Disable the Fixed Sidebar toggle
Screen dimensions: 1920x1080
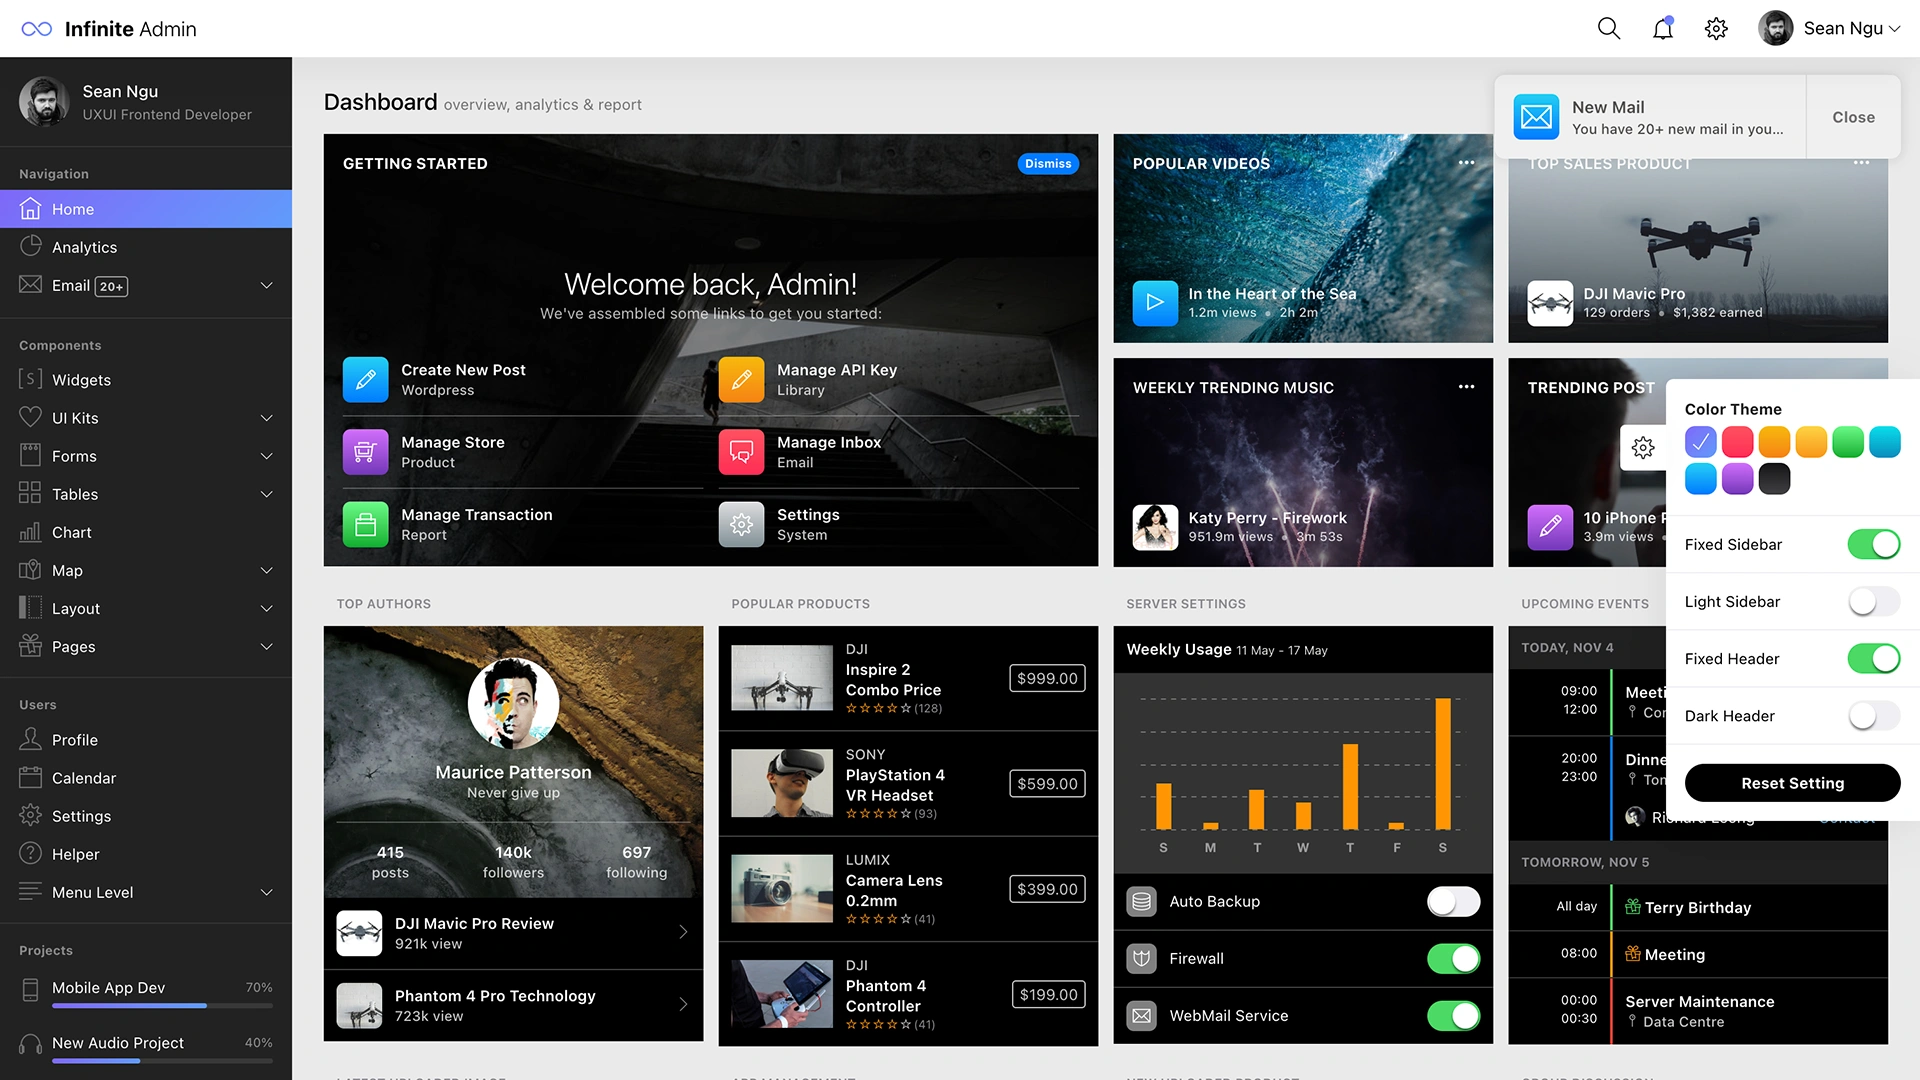tap(1873, 544)
